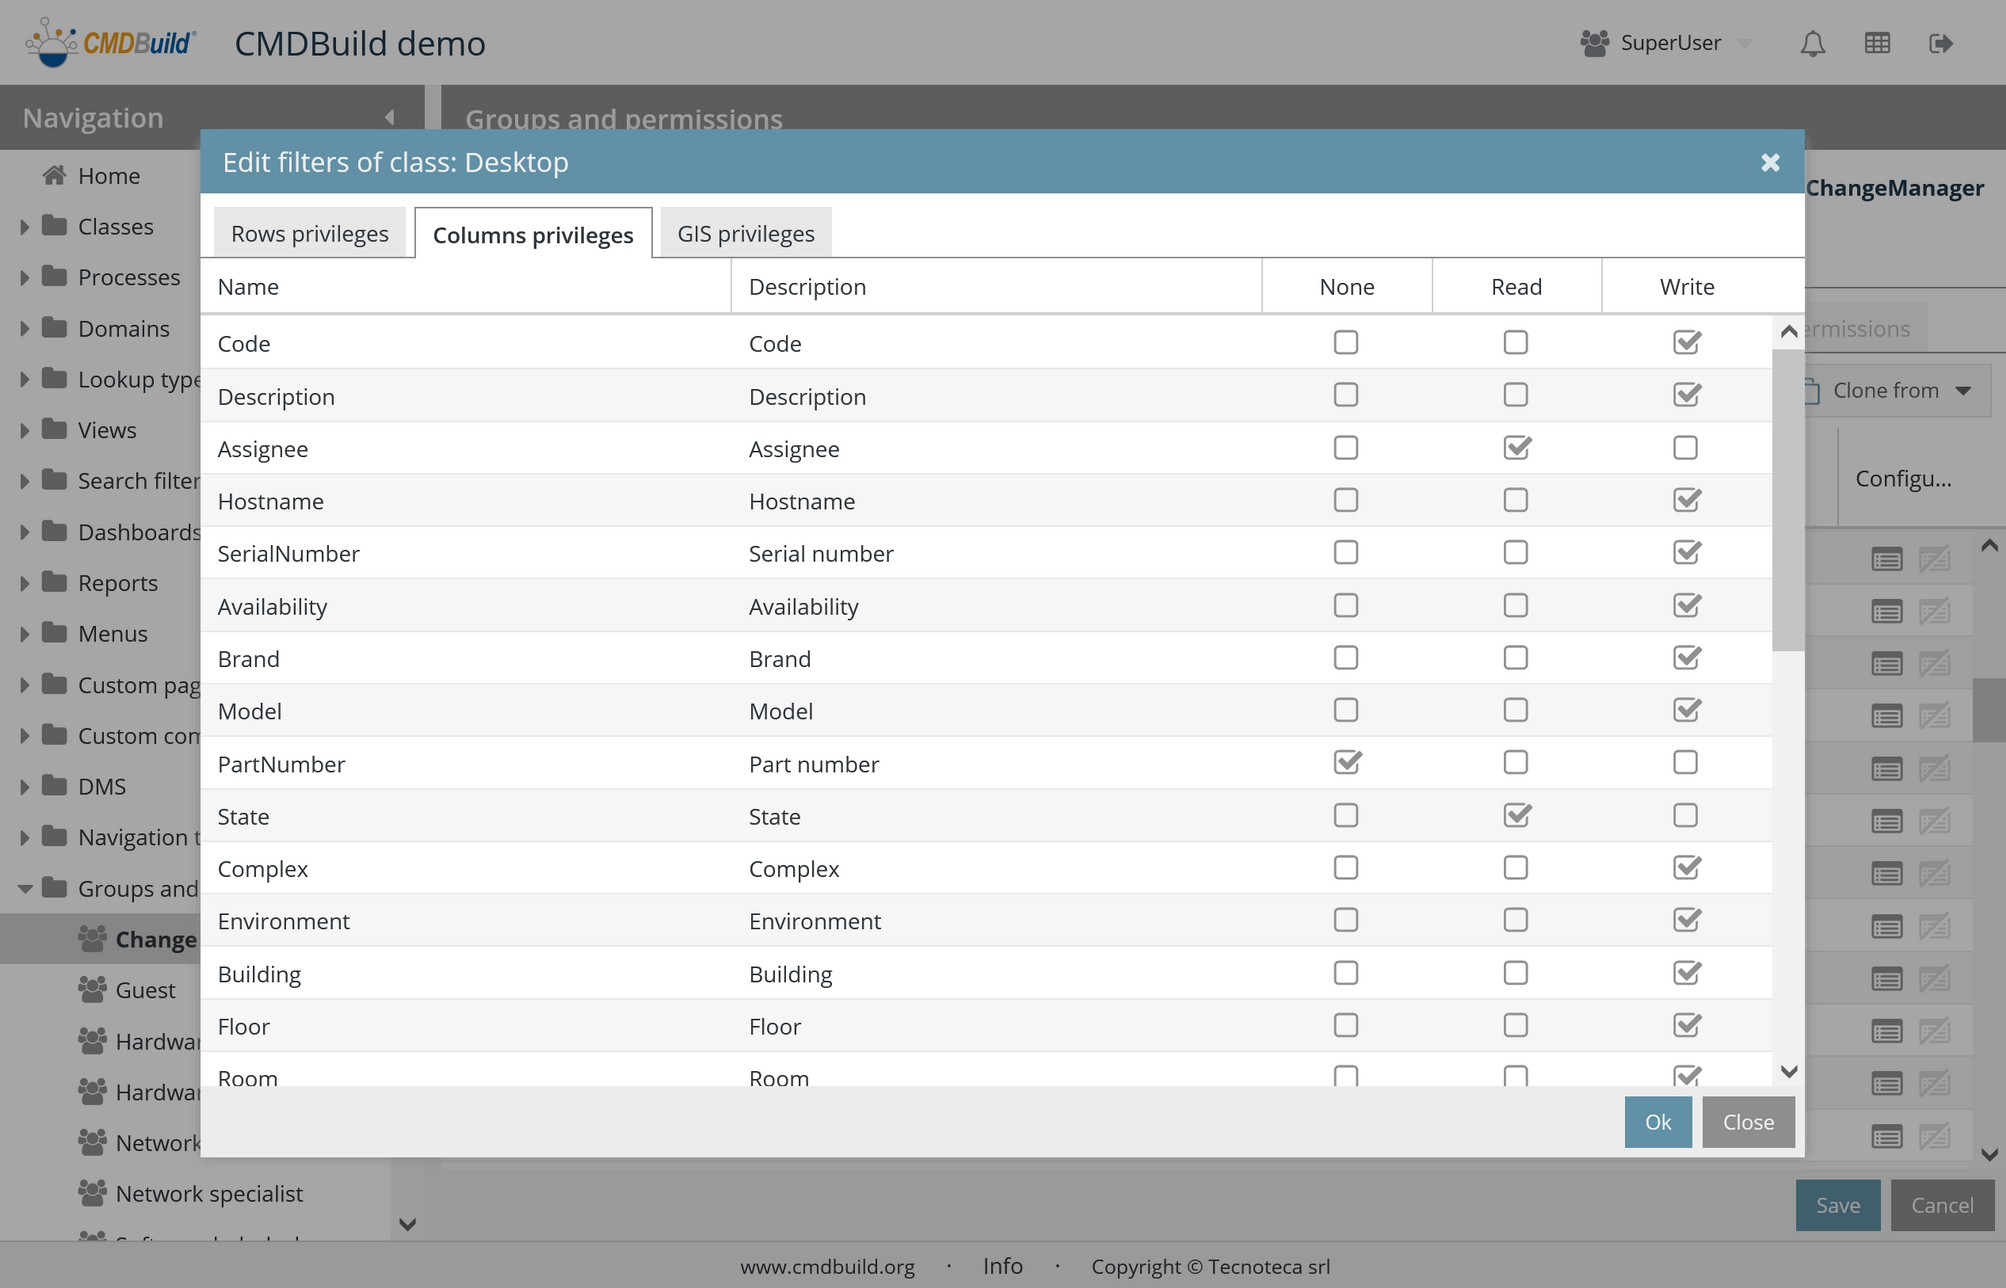Screen dimensions: 2006x1288
Task: Open the GIS privileges tab
Action: pyautogui.click(x=745, y=234)
